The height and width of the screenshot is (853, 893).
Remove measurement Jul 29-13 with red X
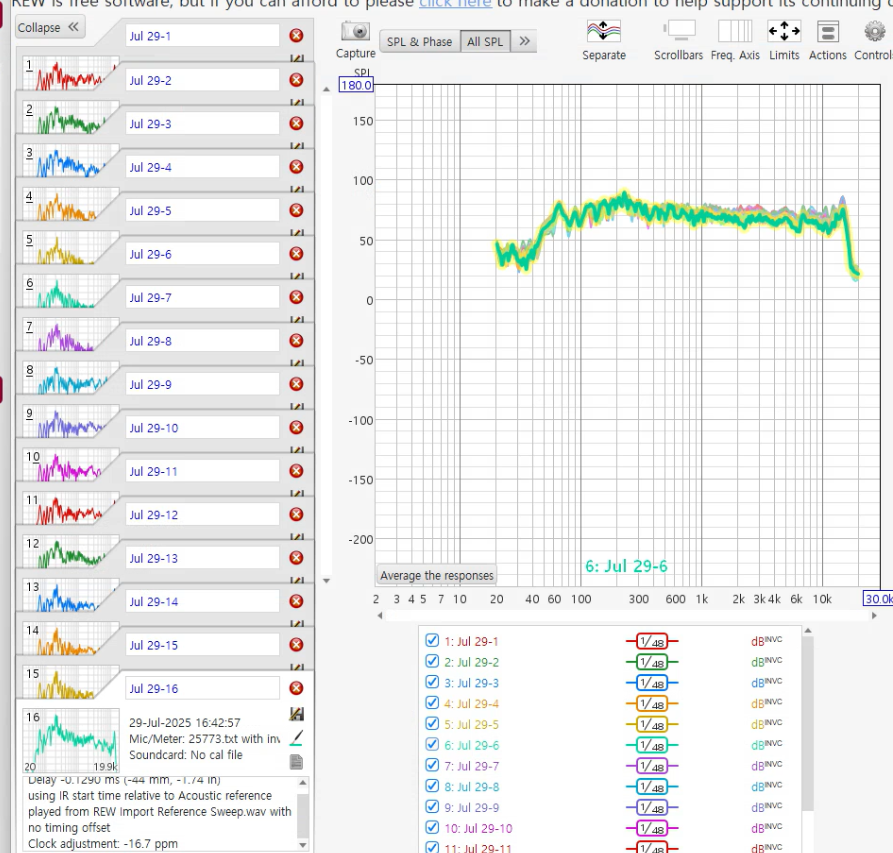pyautogui.click(x=296, y=558)
